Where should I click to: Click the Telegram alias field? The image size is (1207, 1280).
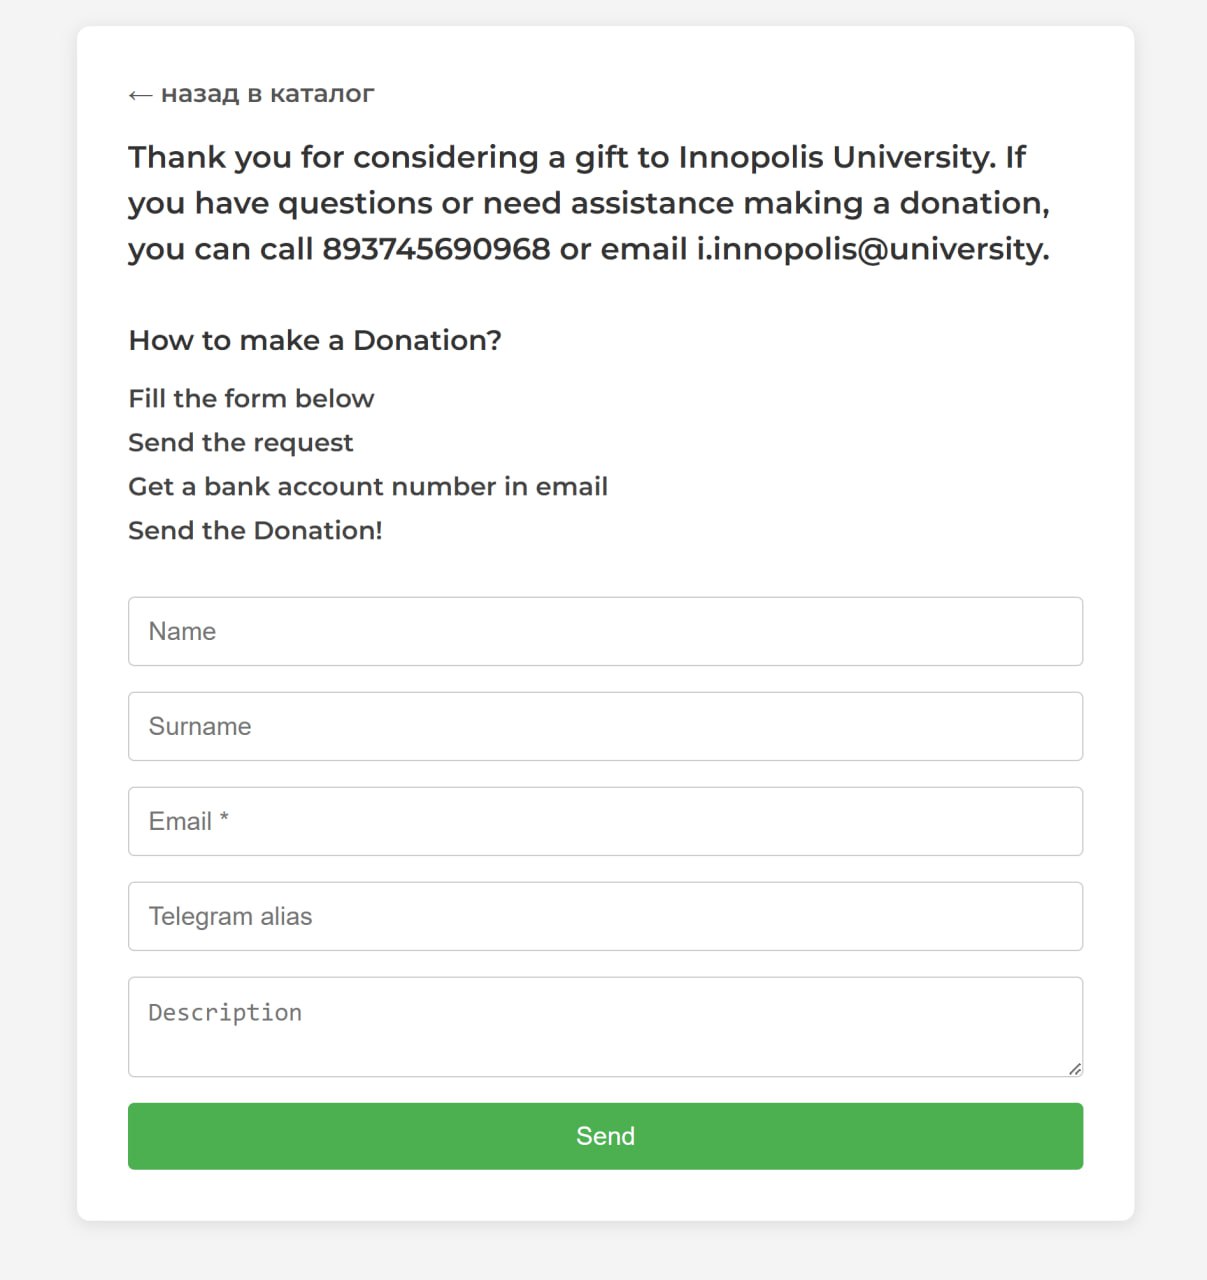tap(605, 916)
